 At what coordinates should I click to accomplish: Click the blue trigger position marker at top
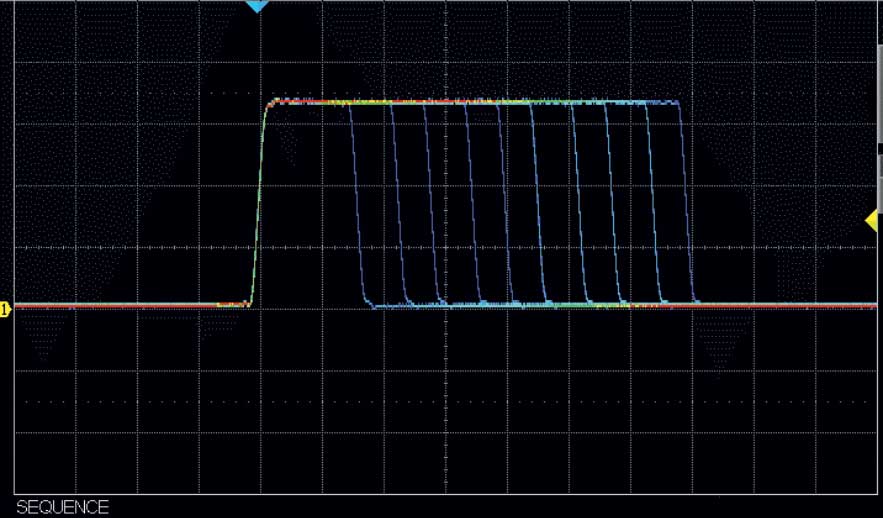pos(258,6)
